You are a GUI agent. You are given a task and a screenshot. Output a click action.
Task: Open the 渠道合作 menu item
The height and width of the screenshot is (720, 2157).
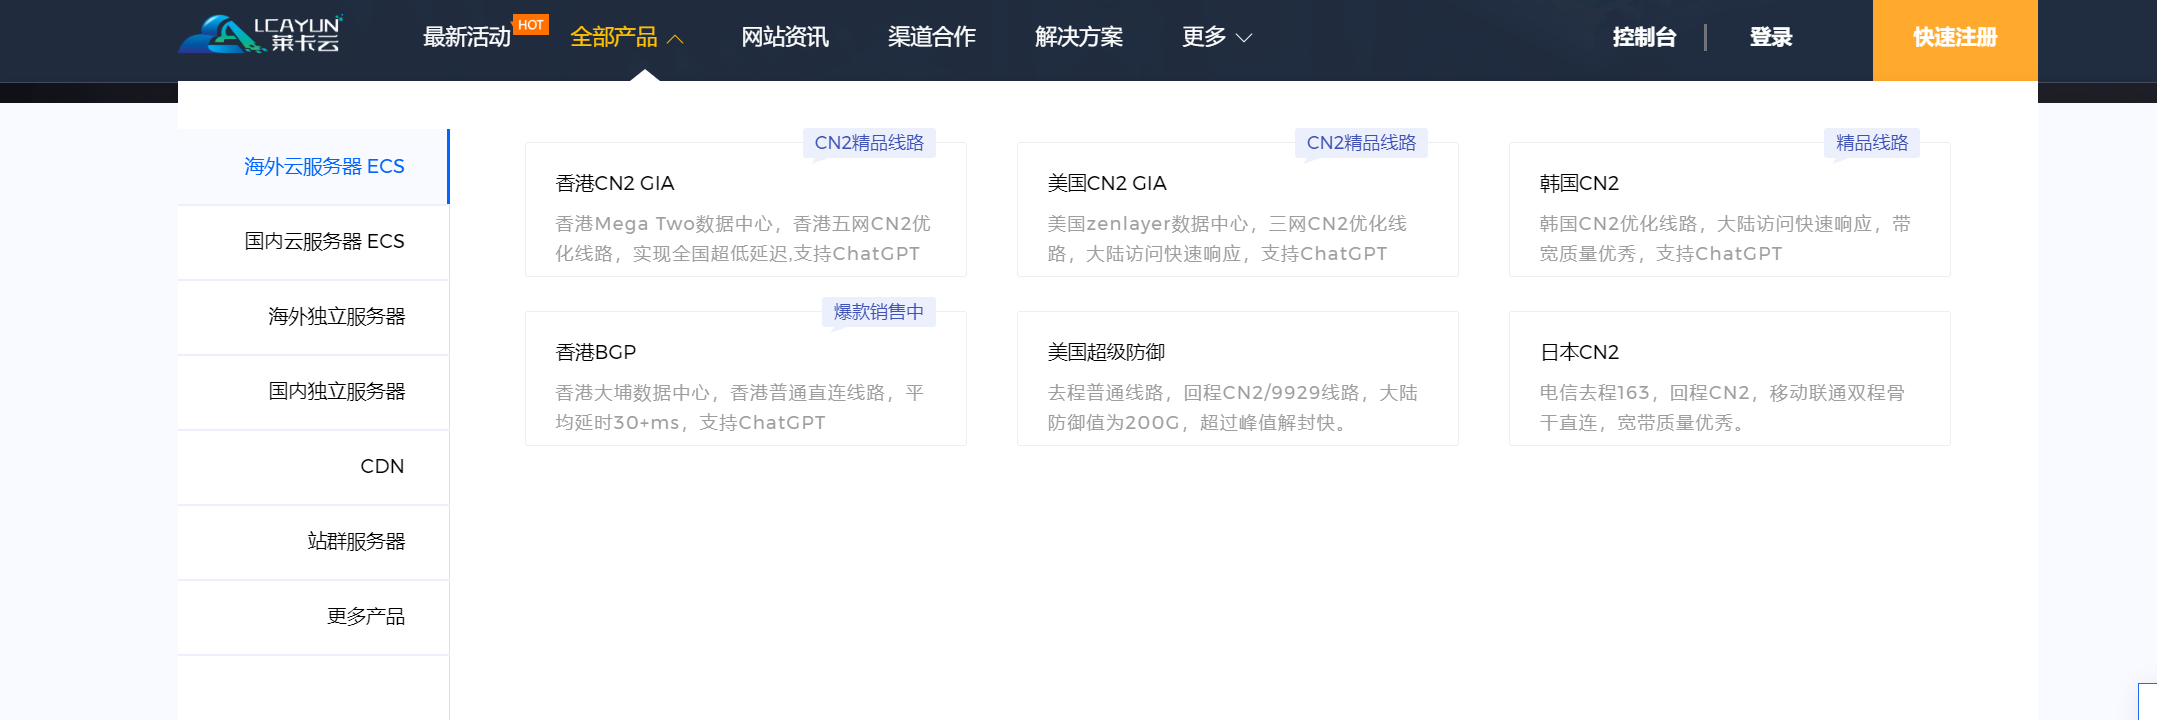(x=931, y=38)
